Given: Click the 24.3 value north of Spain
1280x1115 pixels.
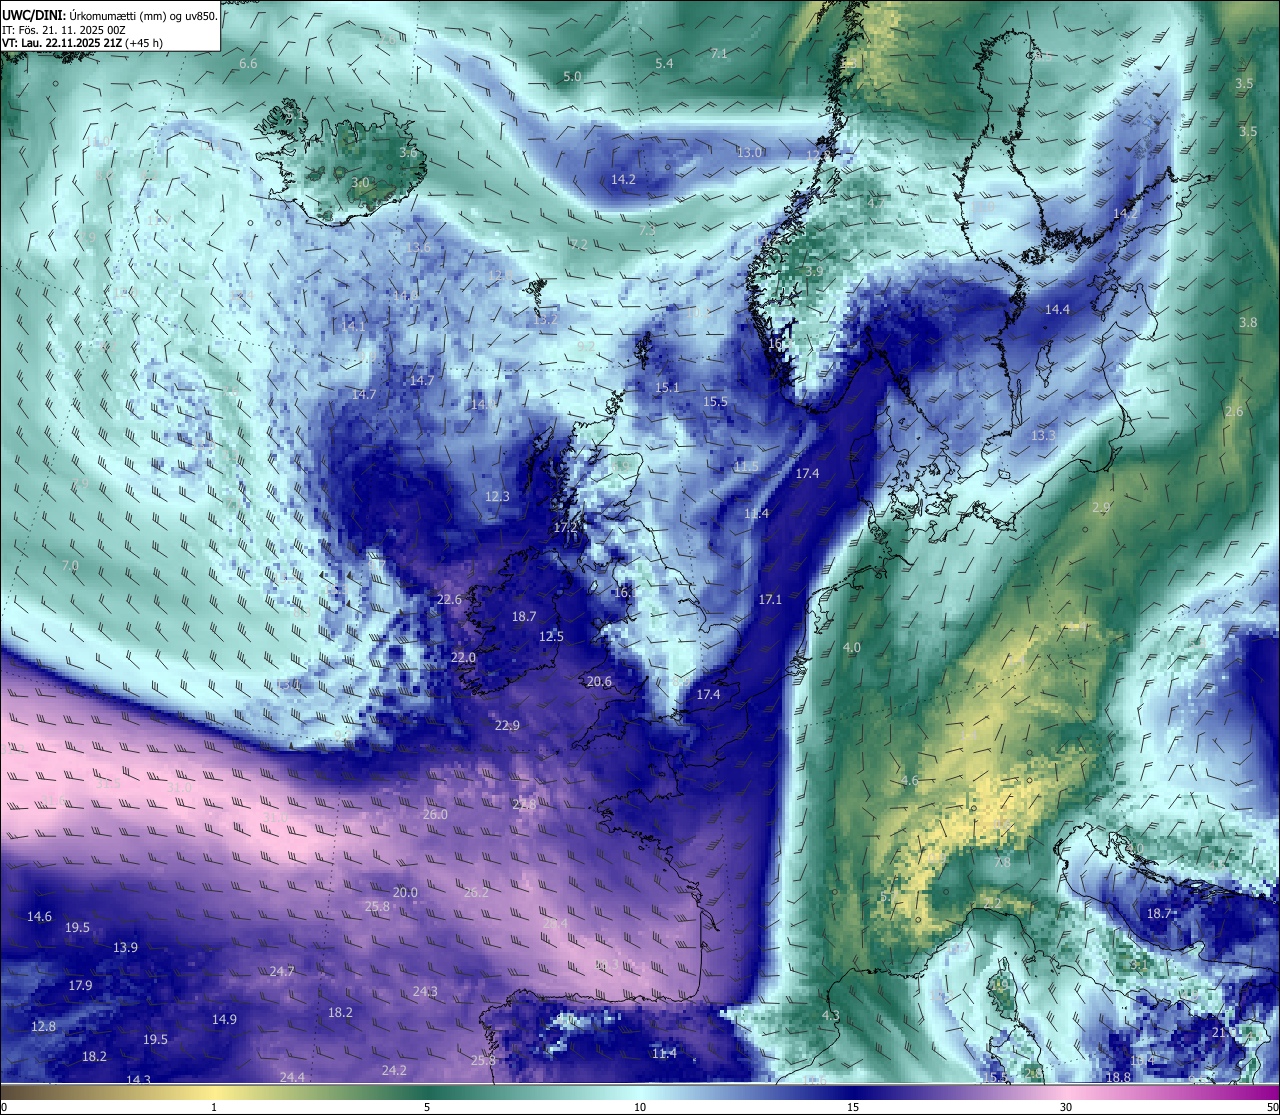Looking at the screenshot, I should 425,991.
